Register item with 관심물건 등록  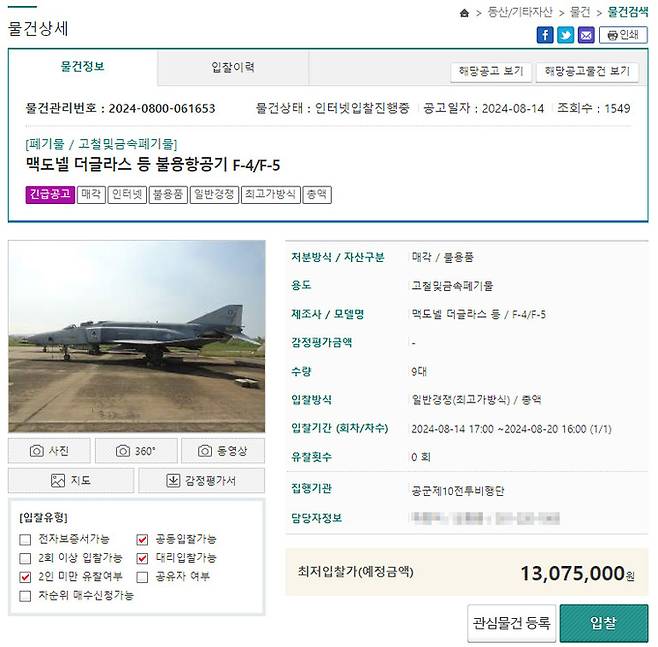[x=512, y=623]
